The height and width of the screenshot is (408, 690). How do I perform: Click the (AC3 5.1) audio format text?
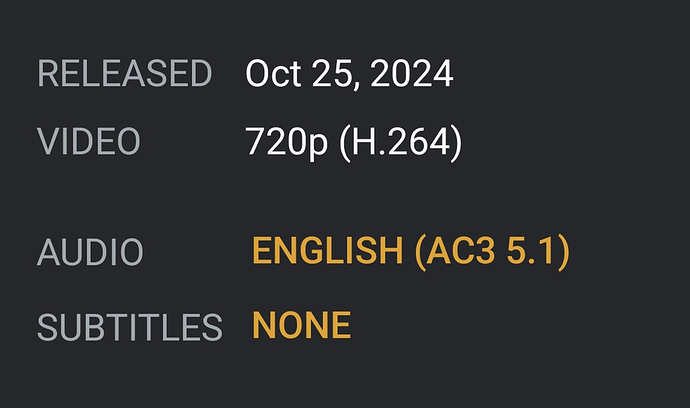point(491,251)
